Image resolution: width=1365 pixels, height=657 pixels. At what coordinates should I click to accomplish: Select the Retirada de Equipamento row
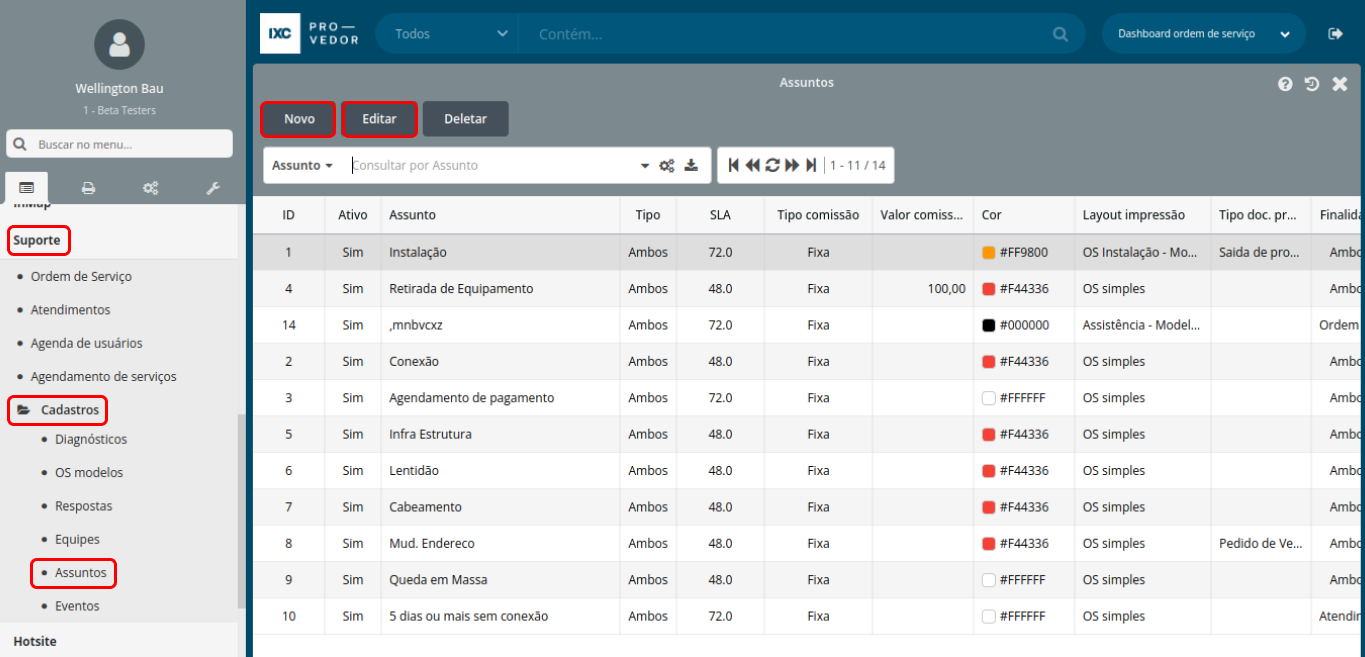tap(808, 289)
